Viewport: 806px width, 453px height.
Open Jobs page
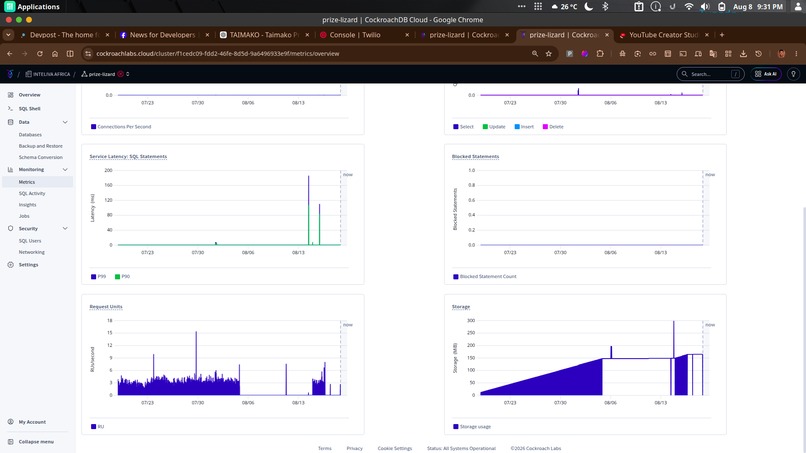[24, 216]
